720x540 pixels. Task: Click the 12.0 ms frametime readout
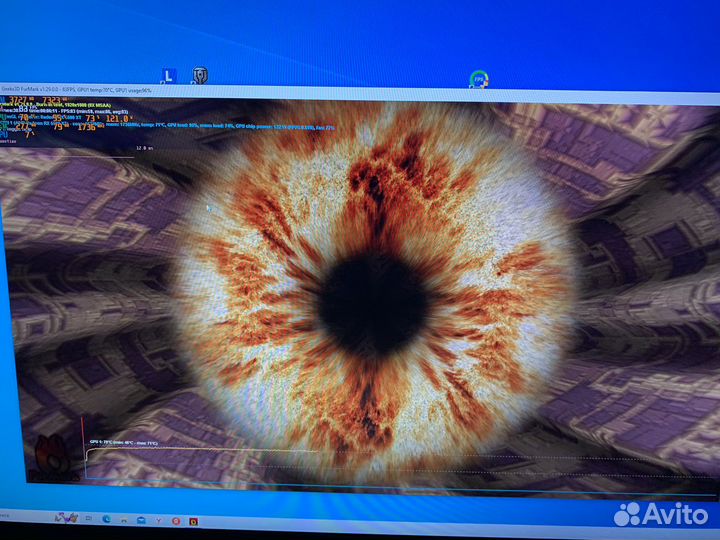[x=145, y=148]
